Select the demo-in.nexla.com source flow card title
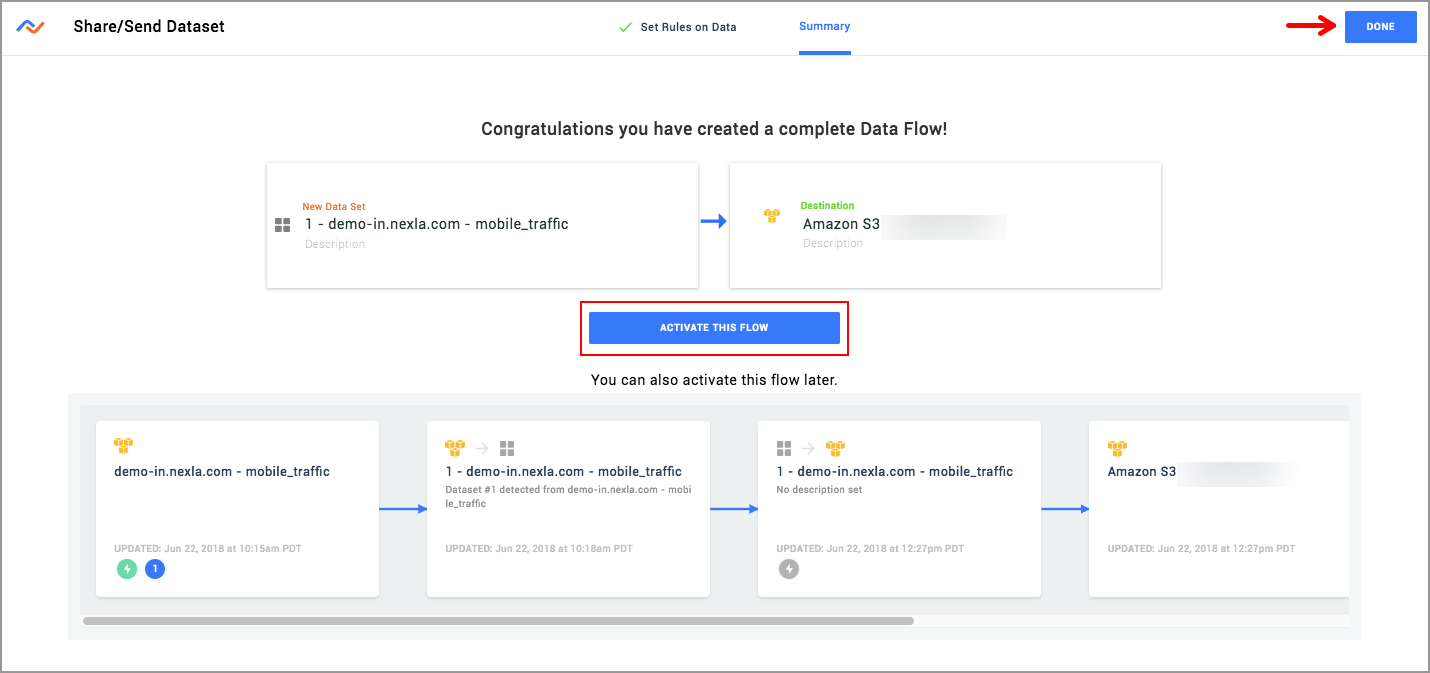This screenshot has width=1430, height=673. point(222,471)
